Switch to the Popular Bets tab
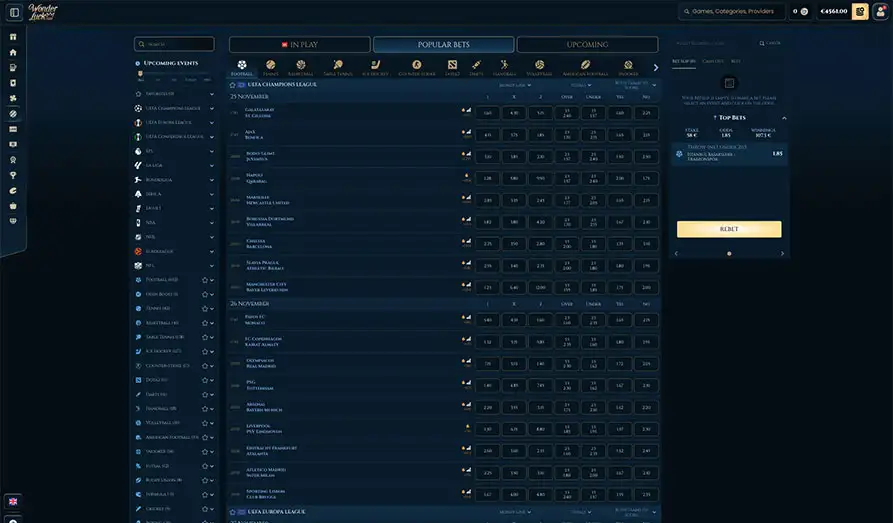Viewport: 893px width, 523px height. tap(444, 44)
